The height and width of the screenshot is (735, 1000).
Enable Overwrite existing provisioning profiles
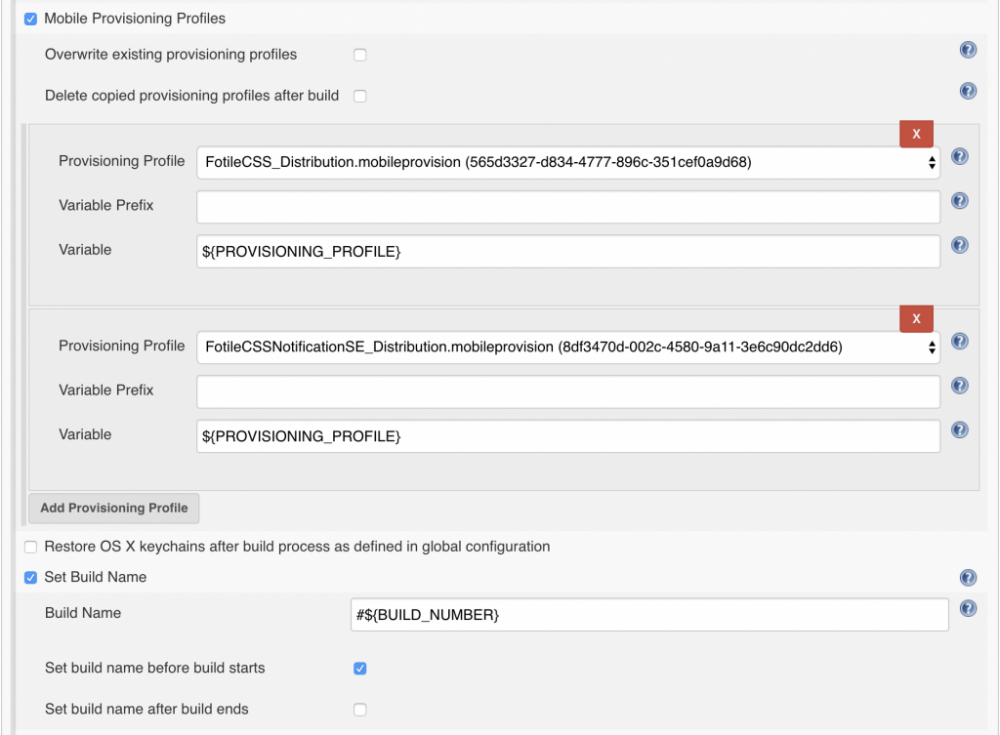(x=360, y=55)
